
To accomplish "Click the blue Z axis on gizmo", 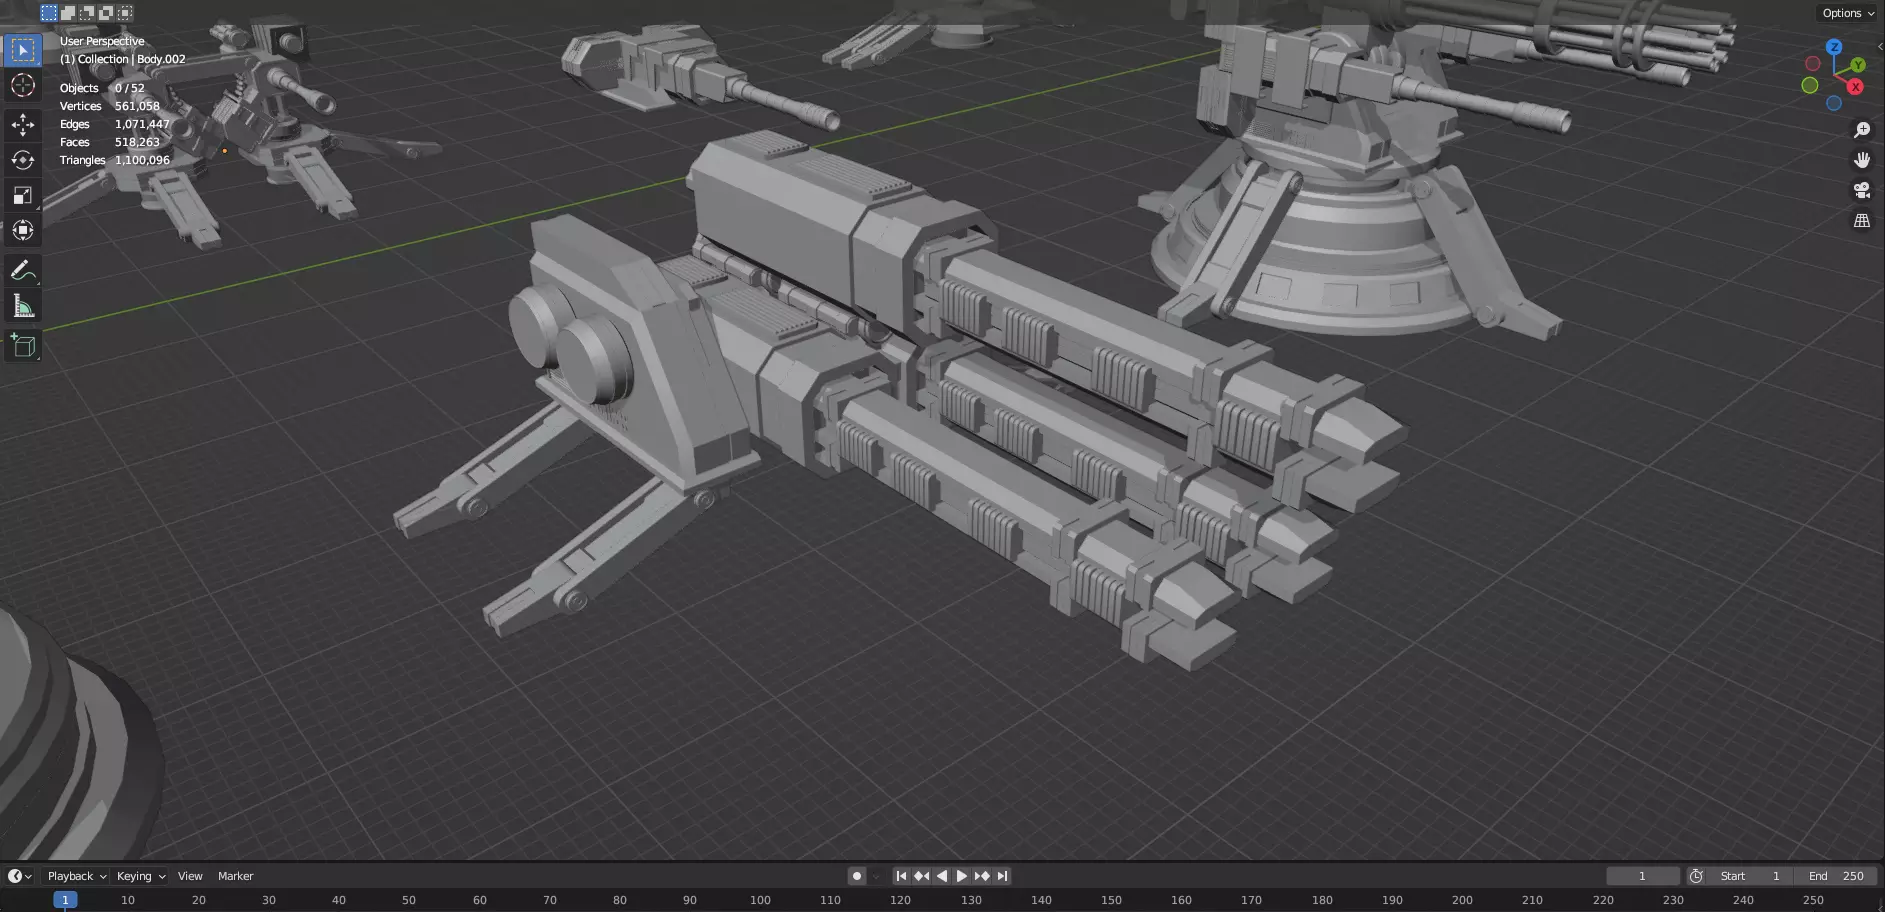I will pyautogui.click(x=1834, y=47).
